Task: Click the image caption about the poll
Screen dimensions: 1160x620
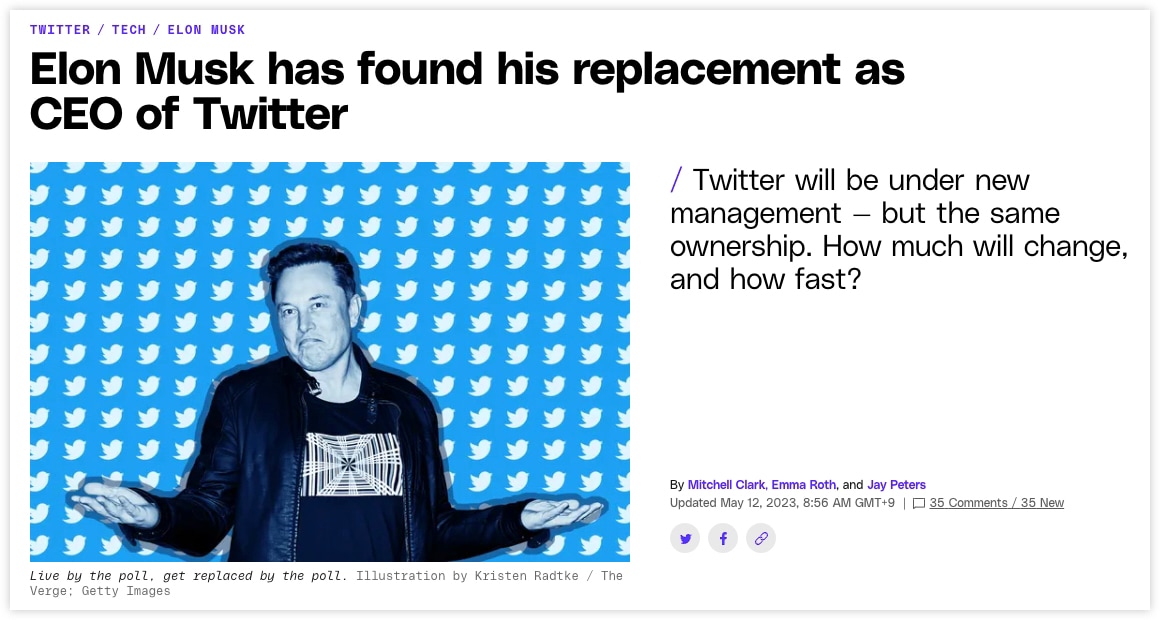Action: [x=189, y=576]
